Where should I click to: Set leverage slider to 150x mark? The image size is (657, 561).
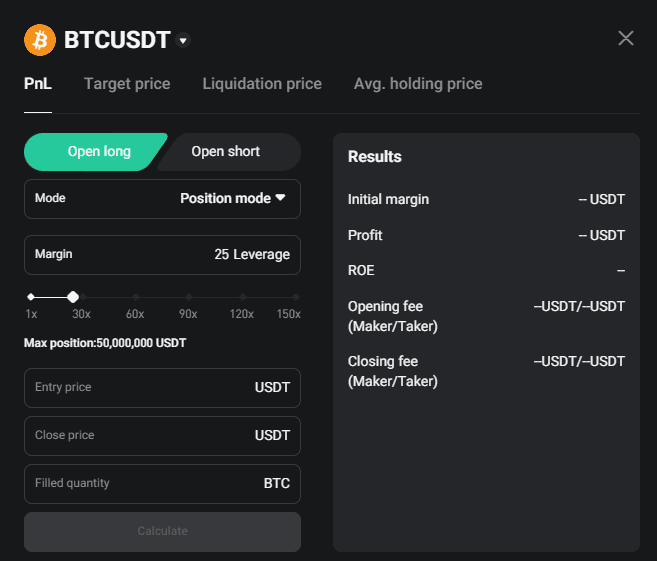tap(296, 297)
